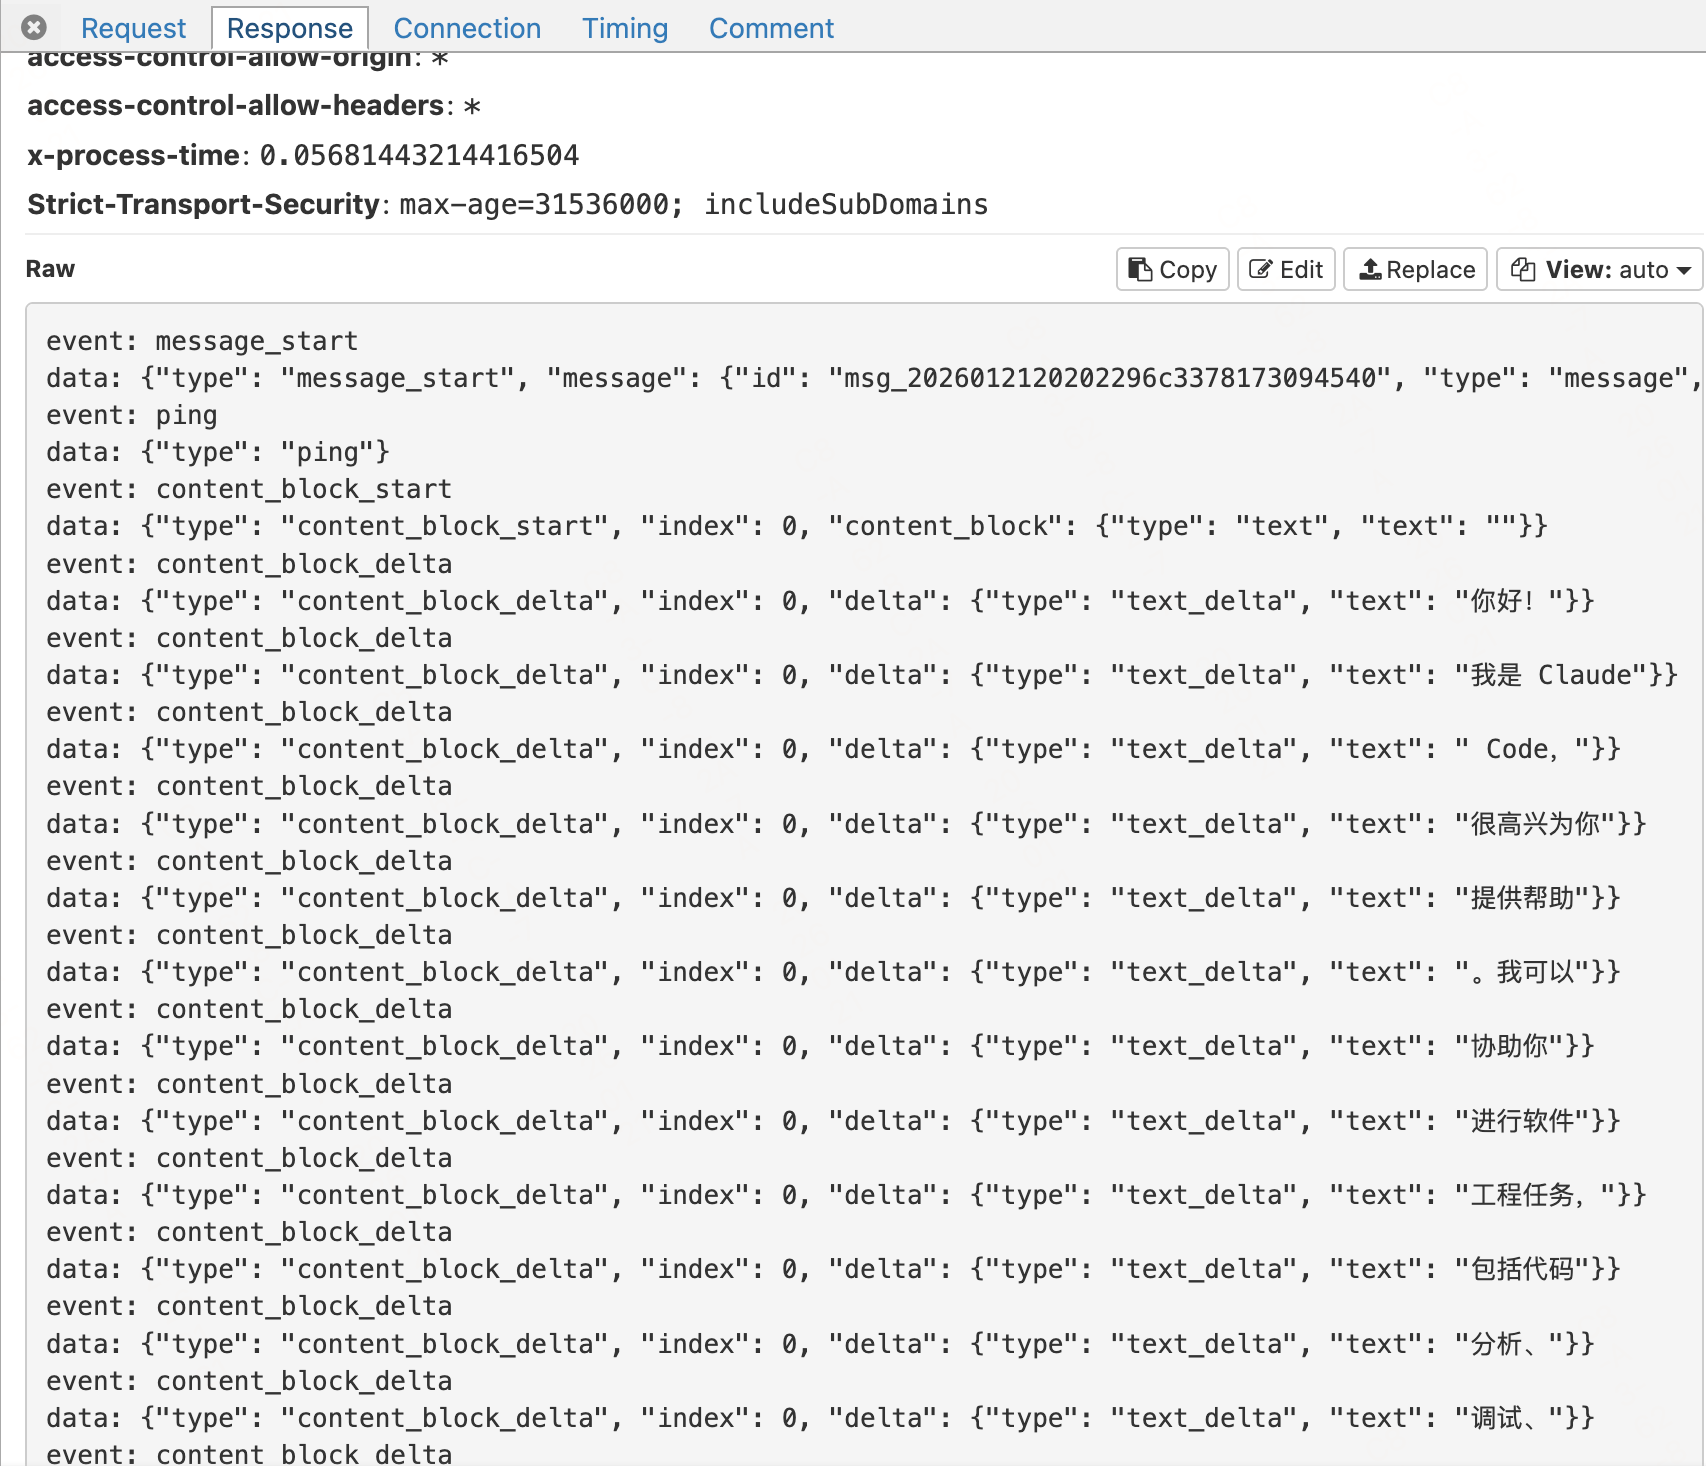Screen dimensions: 1706x1466
Task: Close the details panel with the X icon
Action: [34, 27]
